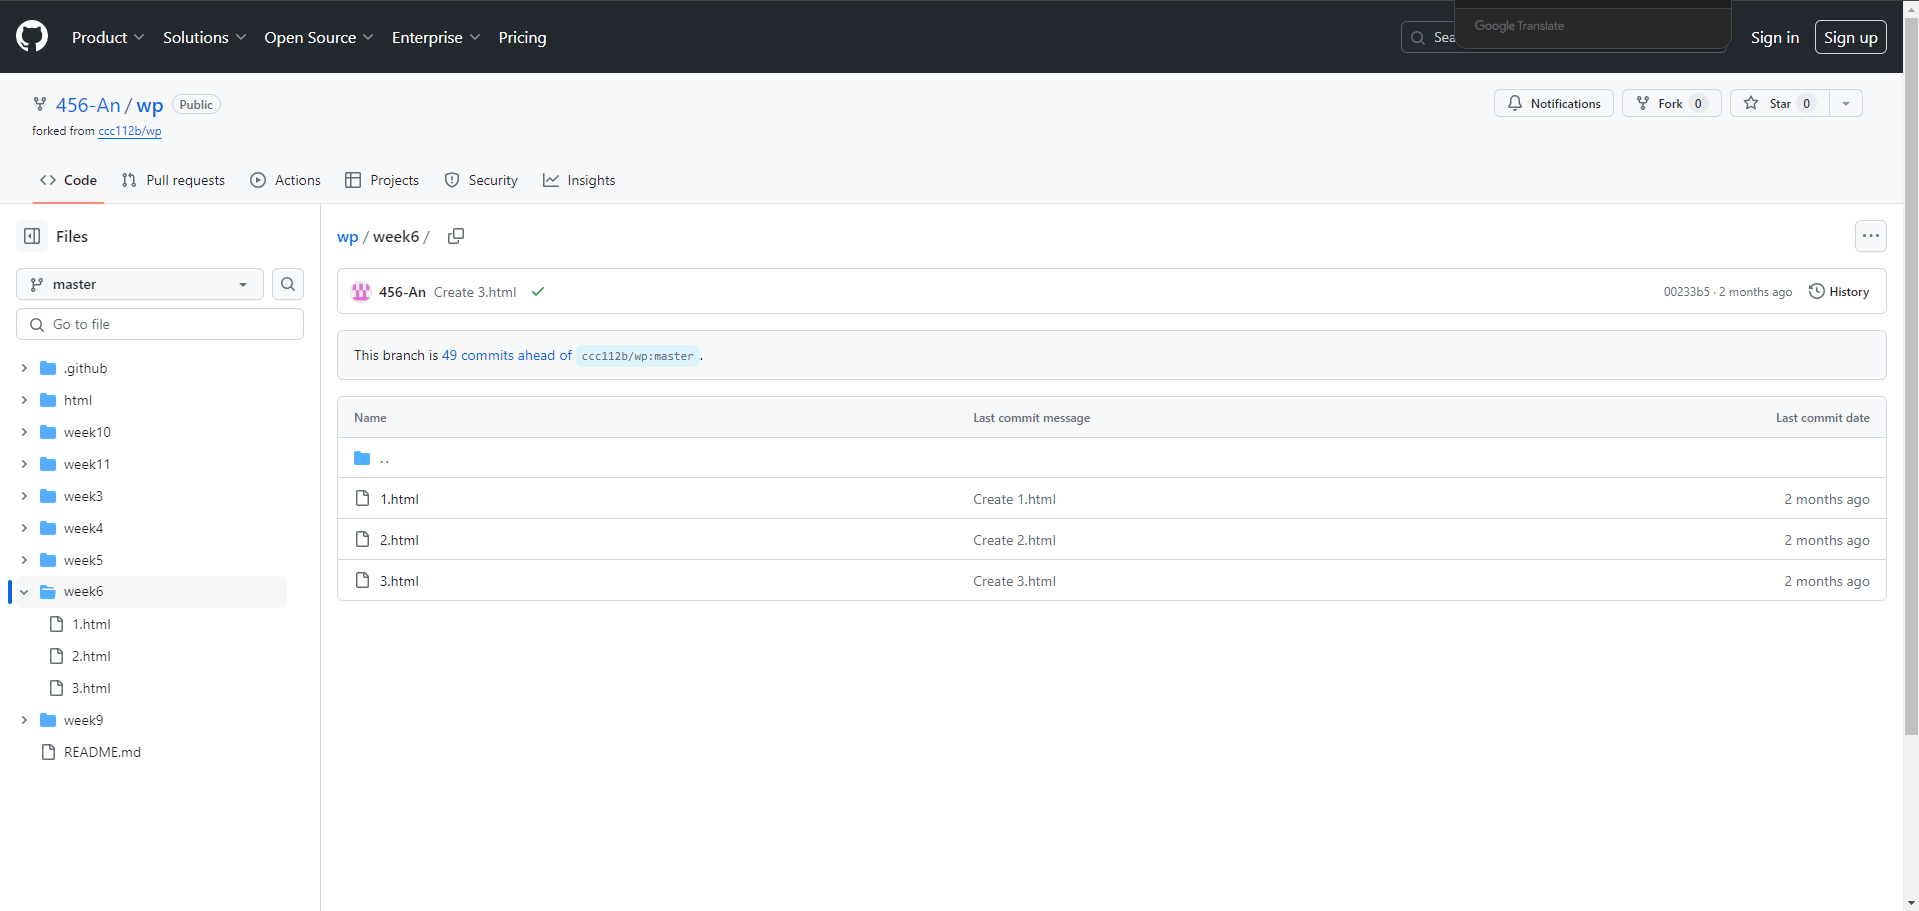Expand the week4 folder chevron
The height and width of the screenshot is (911, 1919).
(24, 528)
